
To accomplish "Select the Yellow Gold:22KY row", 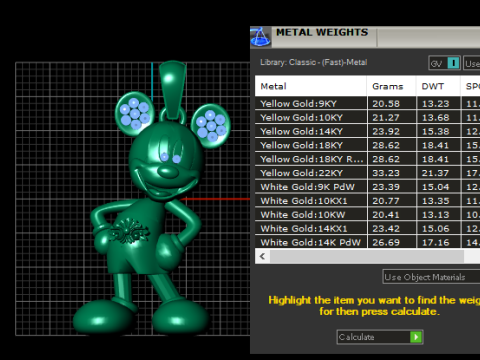I will [x=368, y=173].
